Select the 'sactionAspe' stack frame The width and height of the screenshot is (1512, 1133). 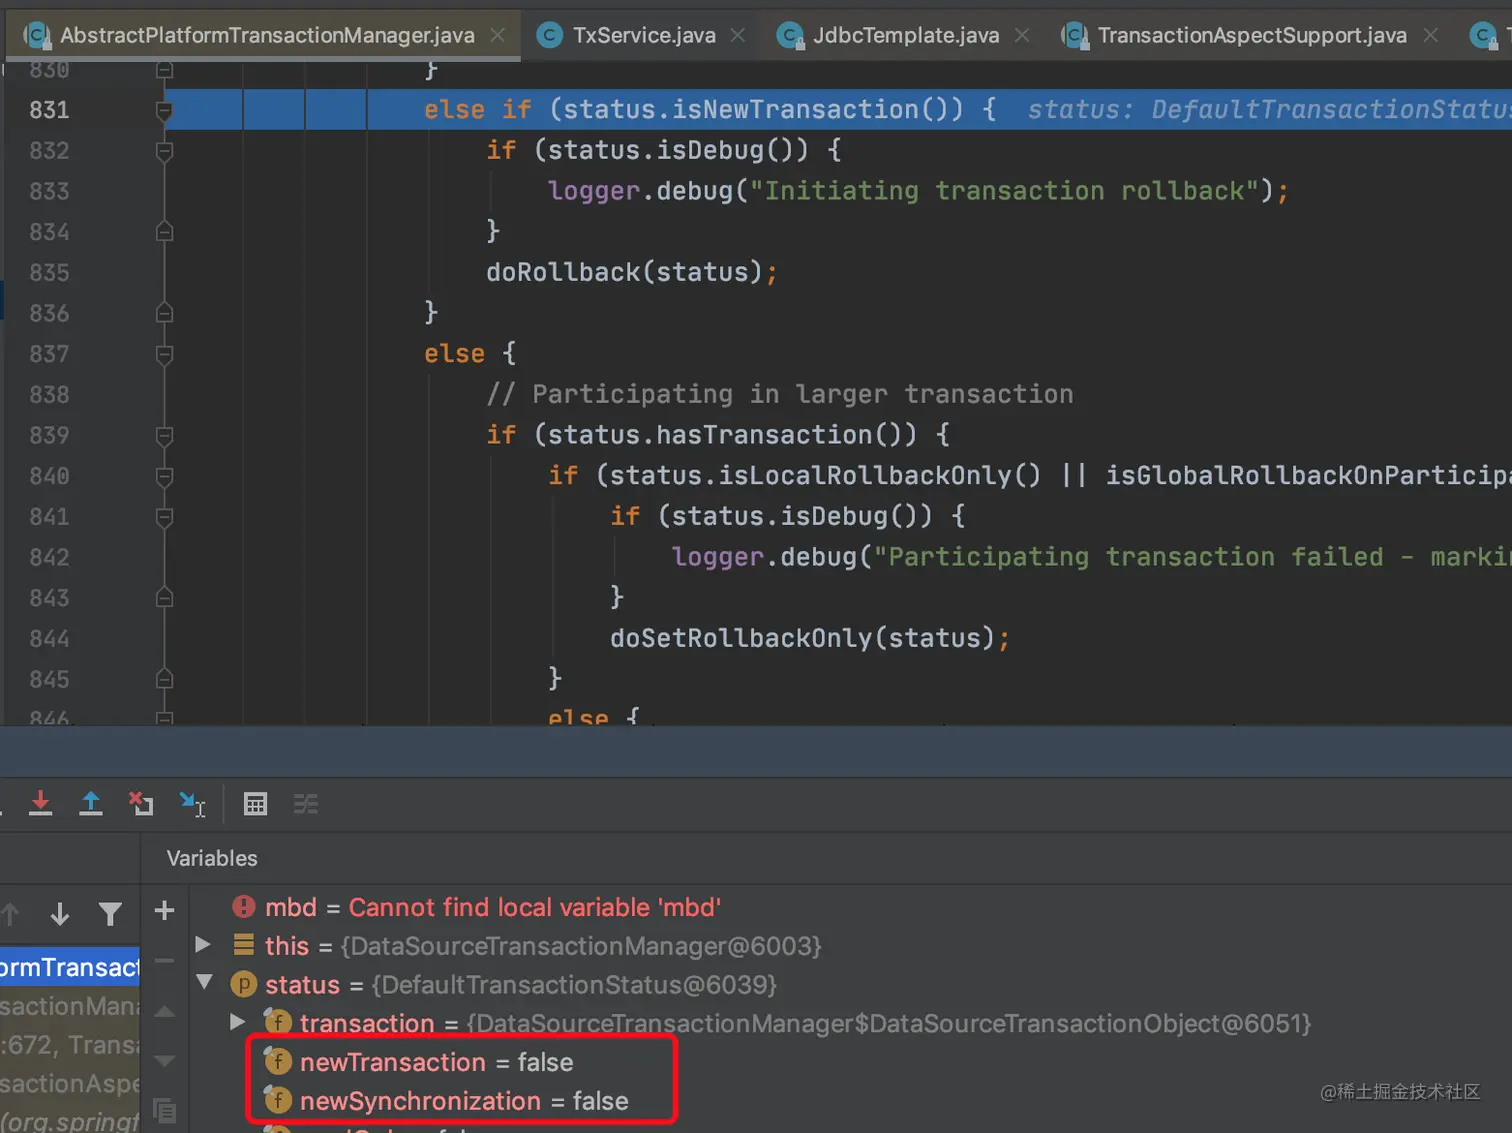tap(70, 1084)
